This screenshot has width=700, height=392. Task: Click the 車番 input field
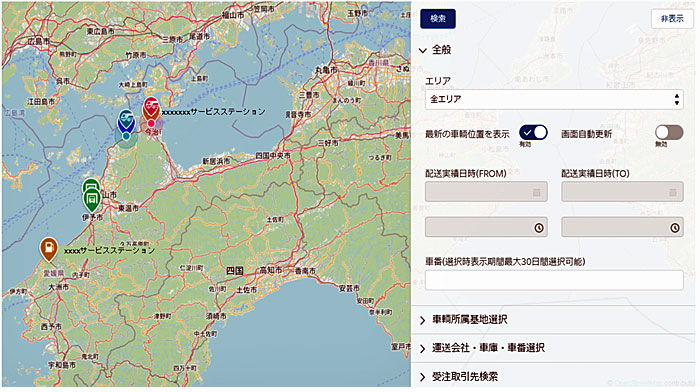point(554,280)
